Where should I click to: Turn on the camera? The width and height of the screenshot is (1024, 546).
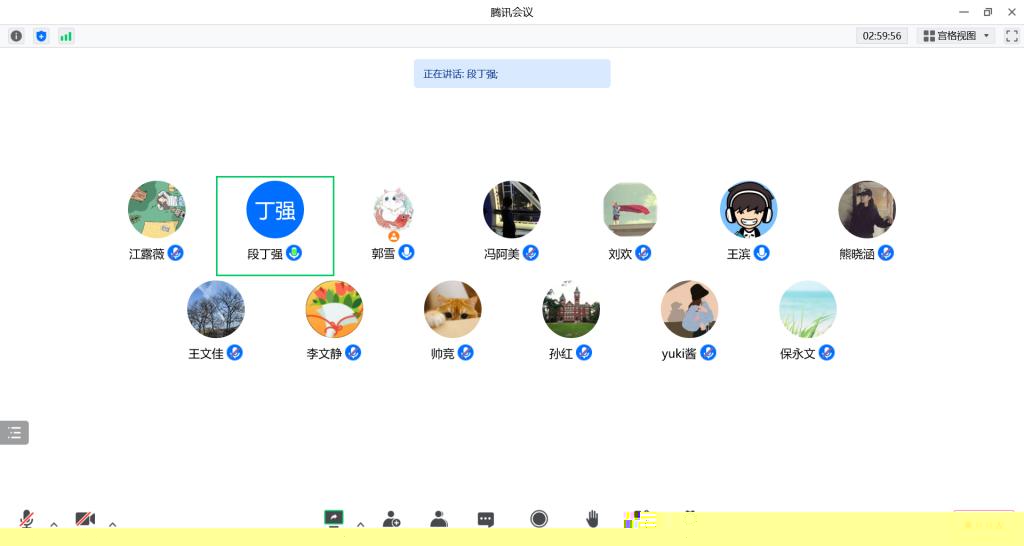pyautogui.click(x=85, y=519)
